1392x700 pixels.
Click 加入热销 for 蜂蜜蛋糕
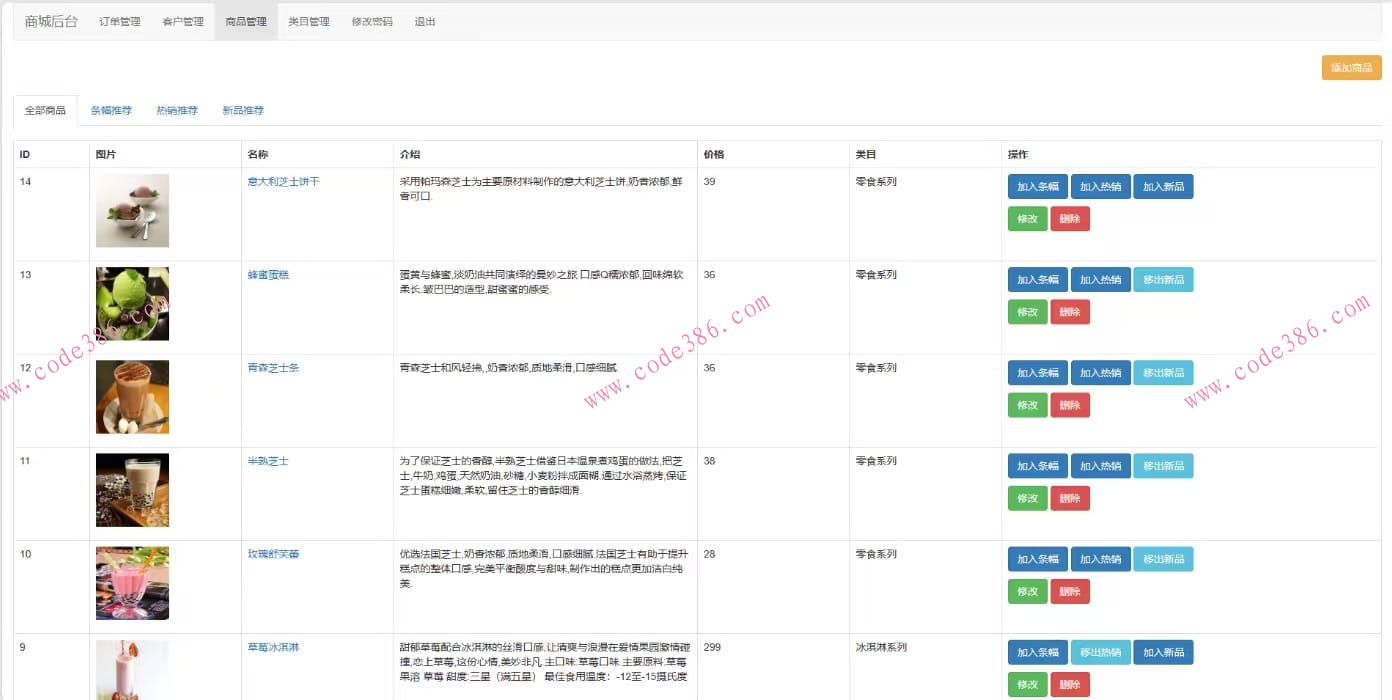(x=1100, y=279)
